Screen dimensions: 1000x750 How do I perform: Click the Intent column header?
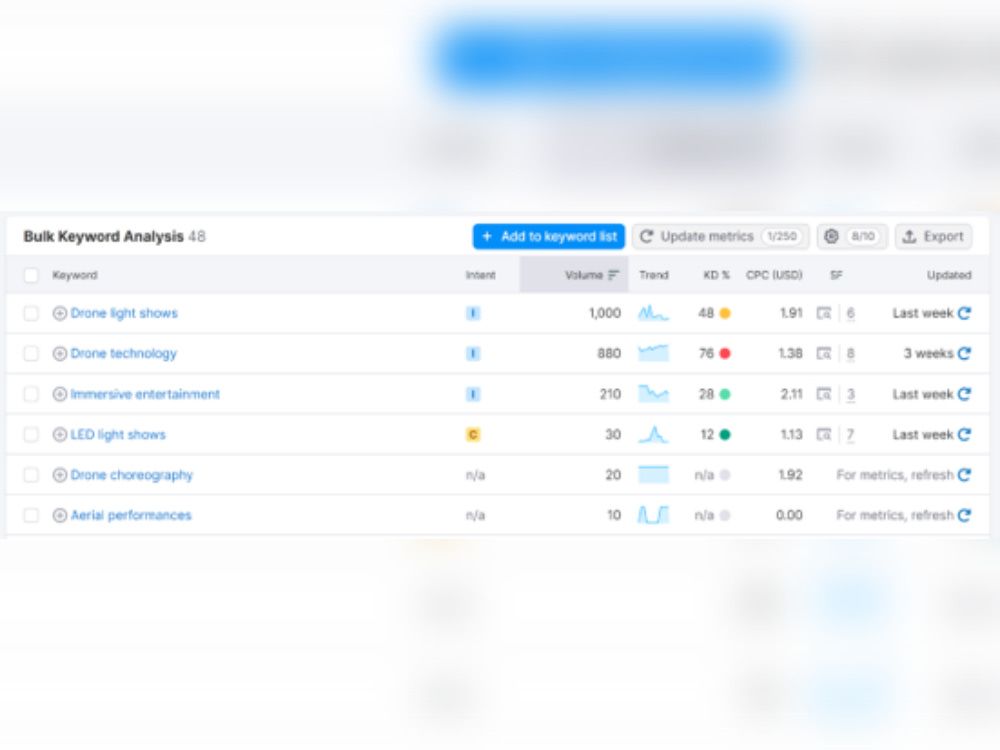click(480, 275)
